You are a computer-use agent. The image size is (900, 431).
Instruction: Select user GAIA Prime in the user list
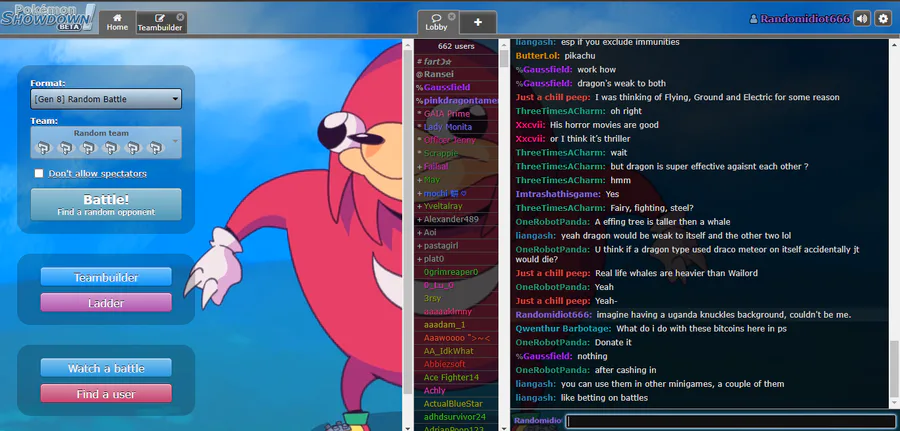[456, 114]
